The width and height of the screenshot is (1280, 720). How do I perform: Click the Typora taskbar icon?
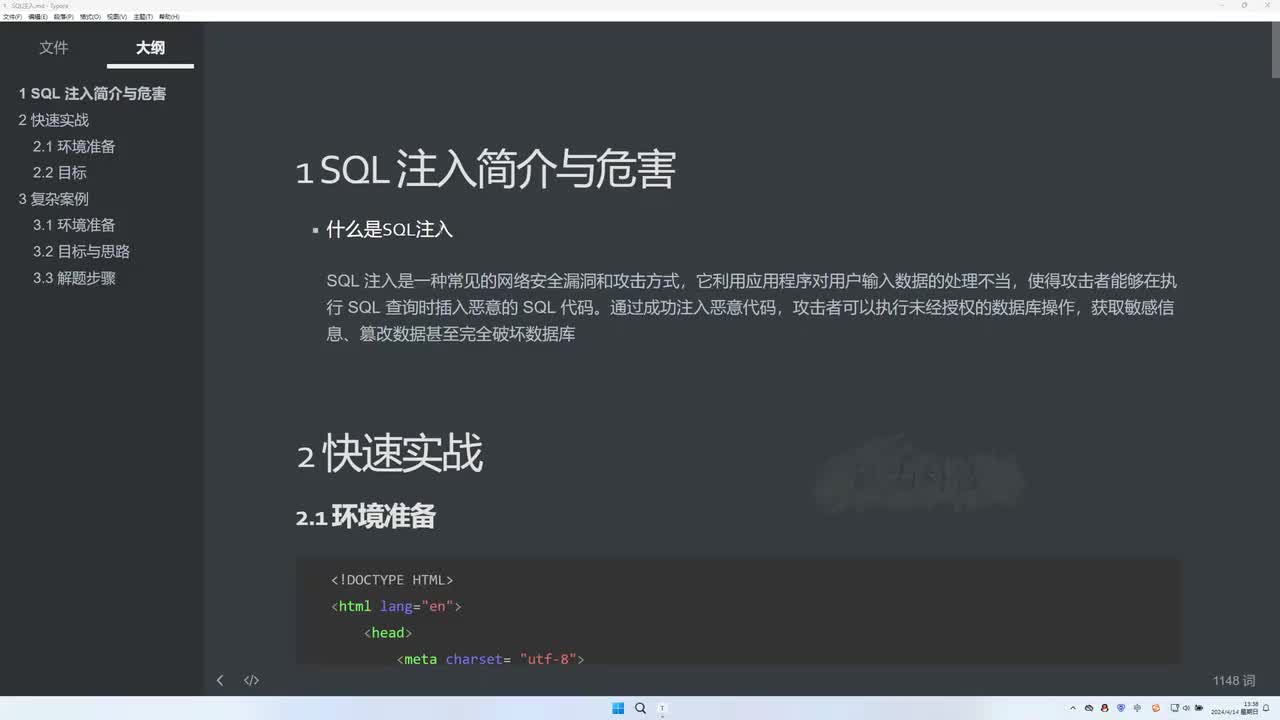[662, 708]
